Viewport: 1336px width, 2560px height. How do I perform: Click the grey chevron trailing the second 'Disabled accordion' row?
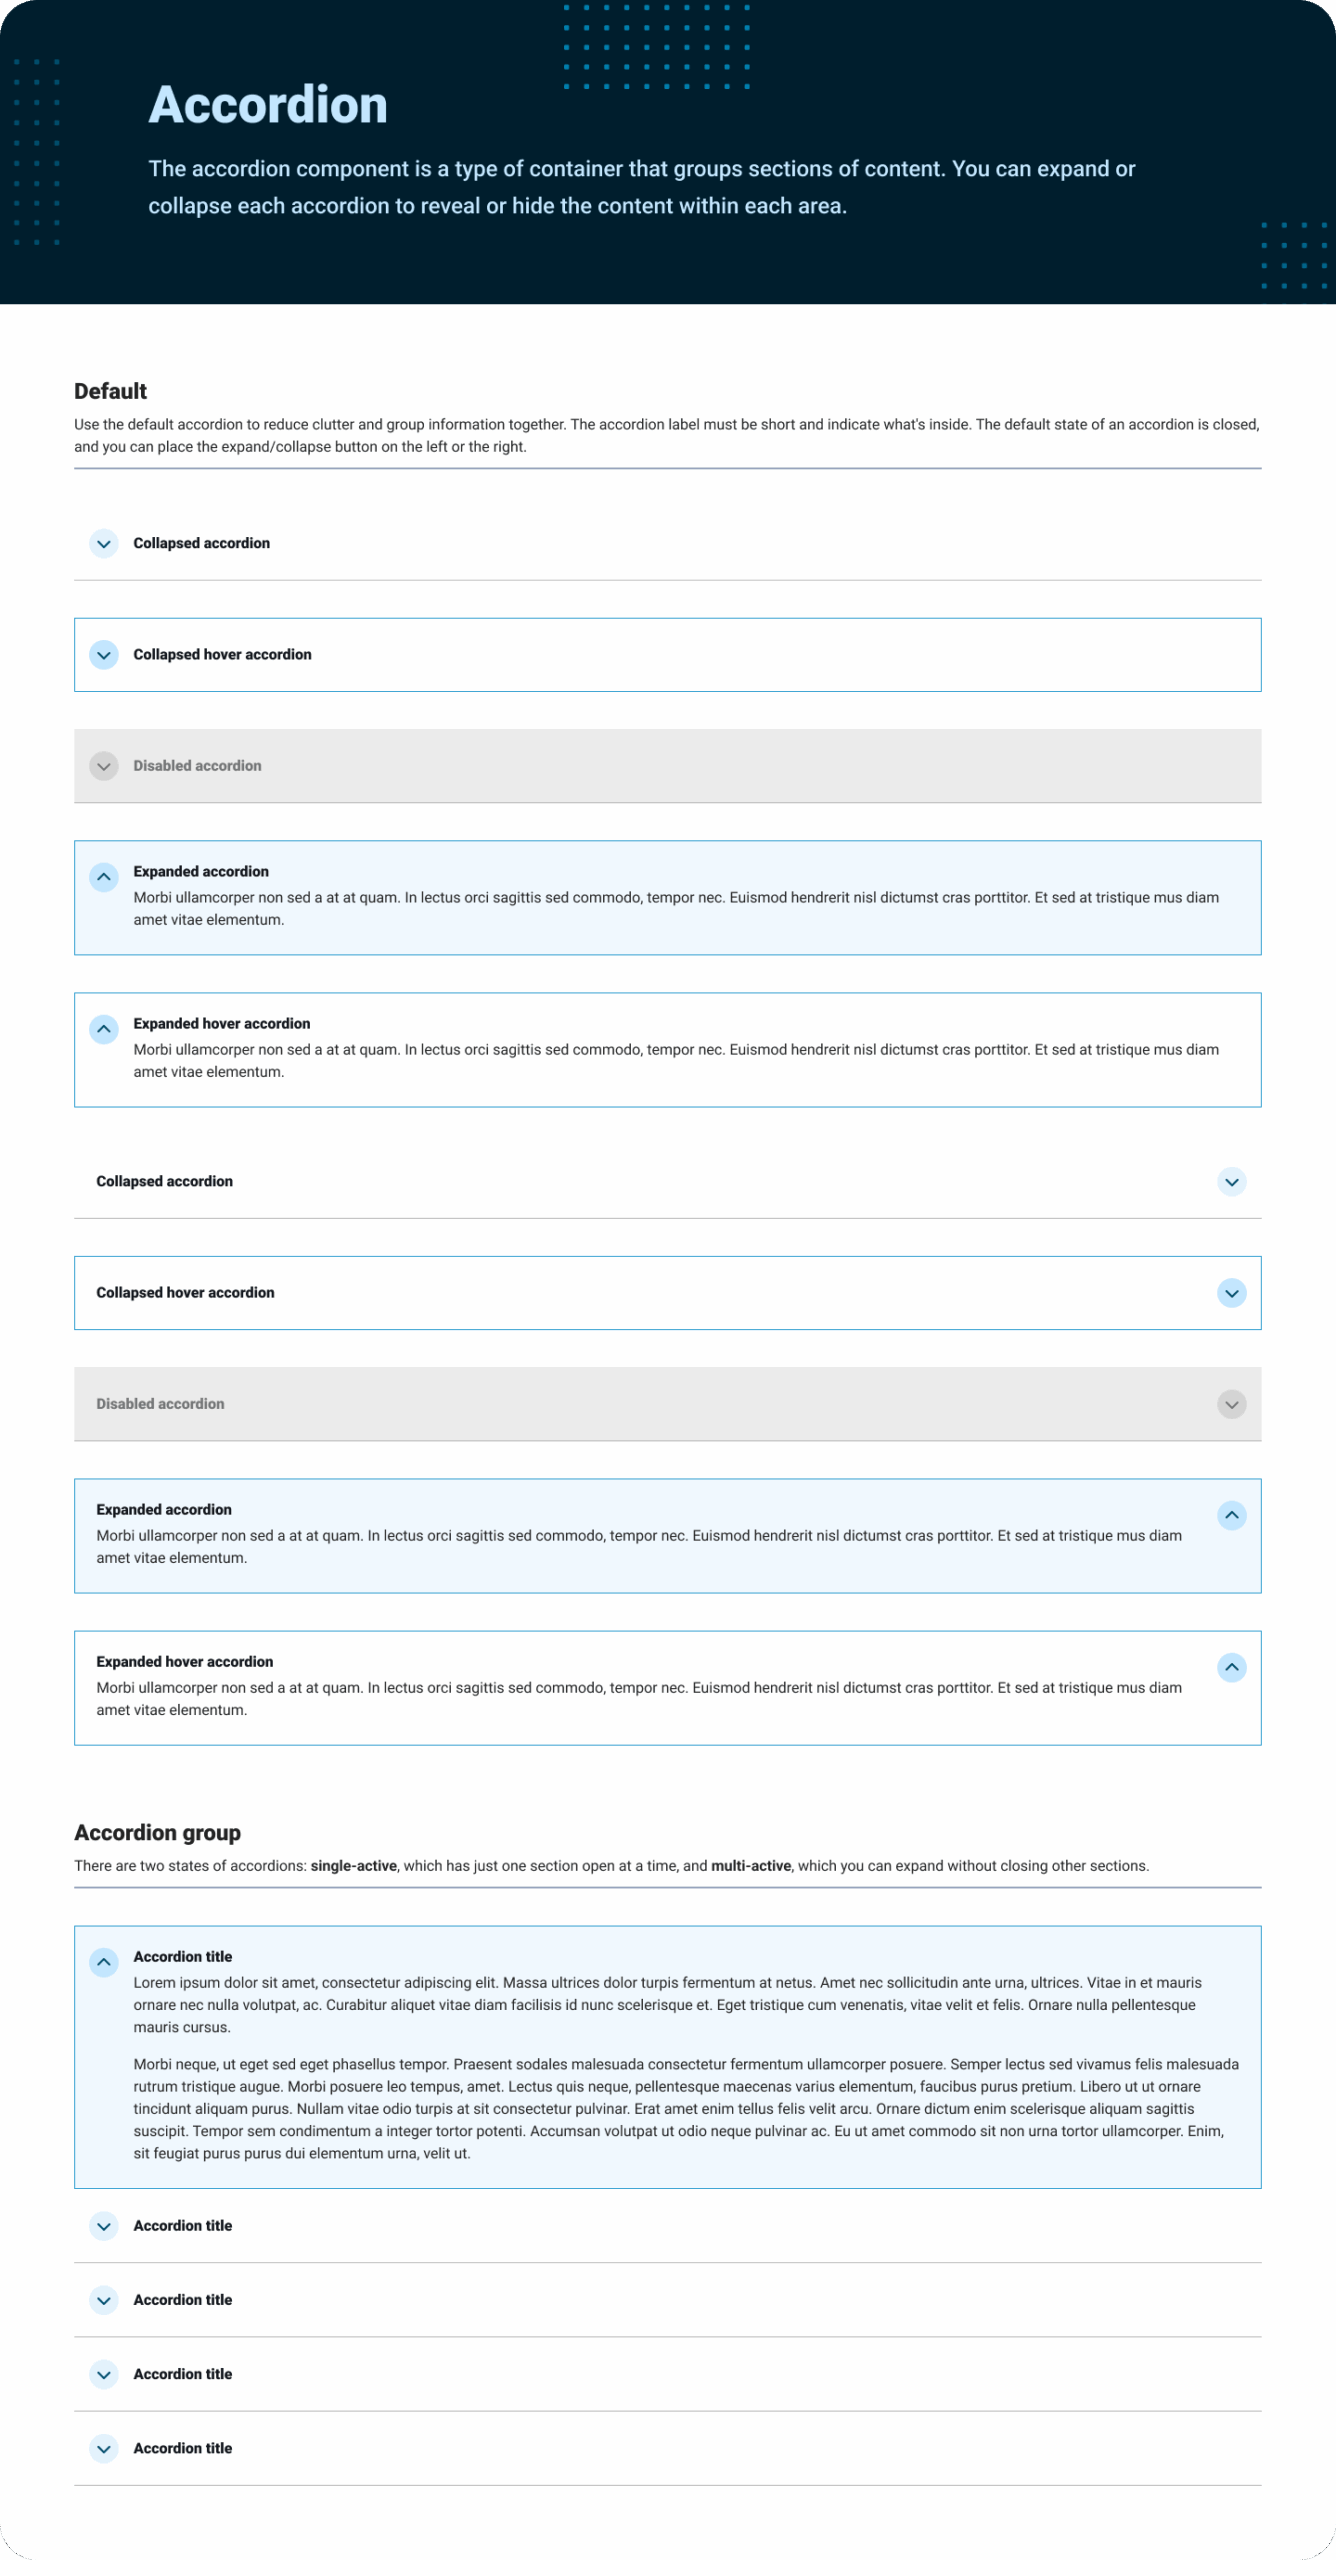pos(1232,1403)
